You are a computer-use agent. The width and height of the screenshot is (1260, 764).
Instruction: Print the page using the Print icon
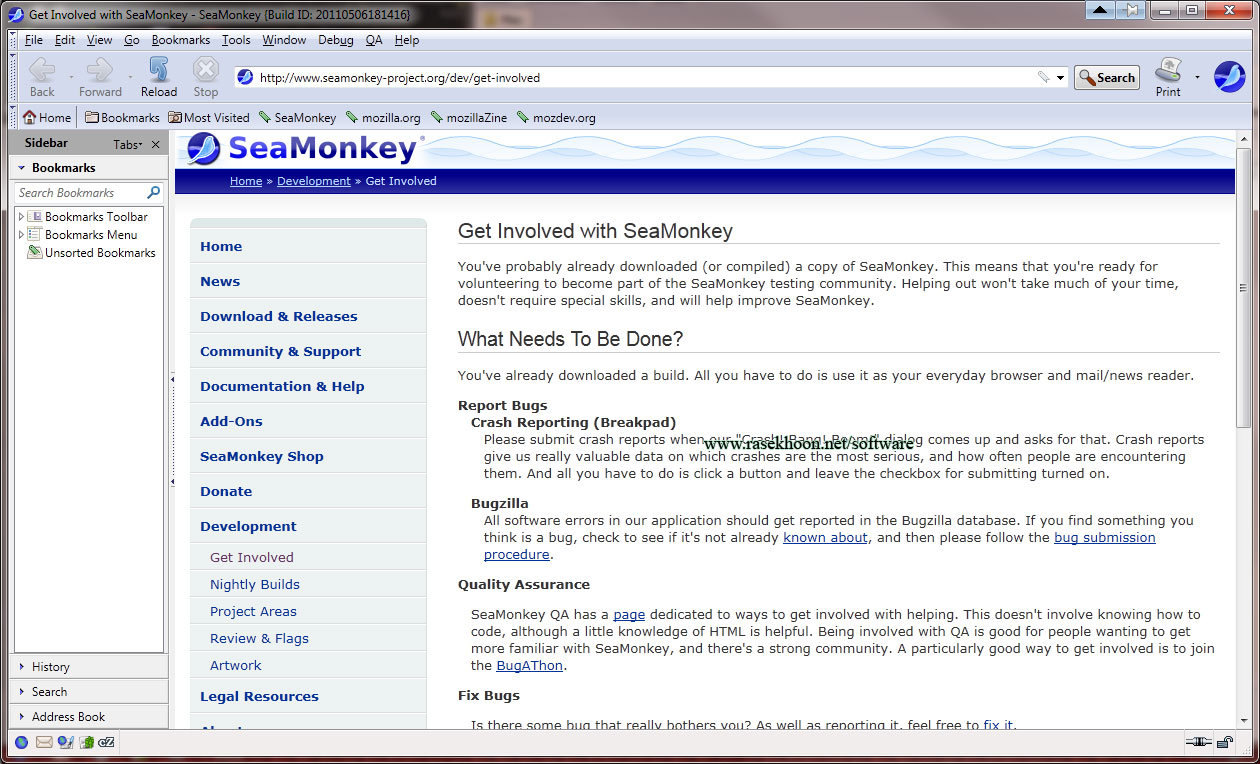click(x=1167, y=75)
